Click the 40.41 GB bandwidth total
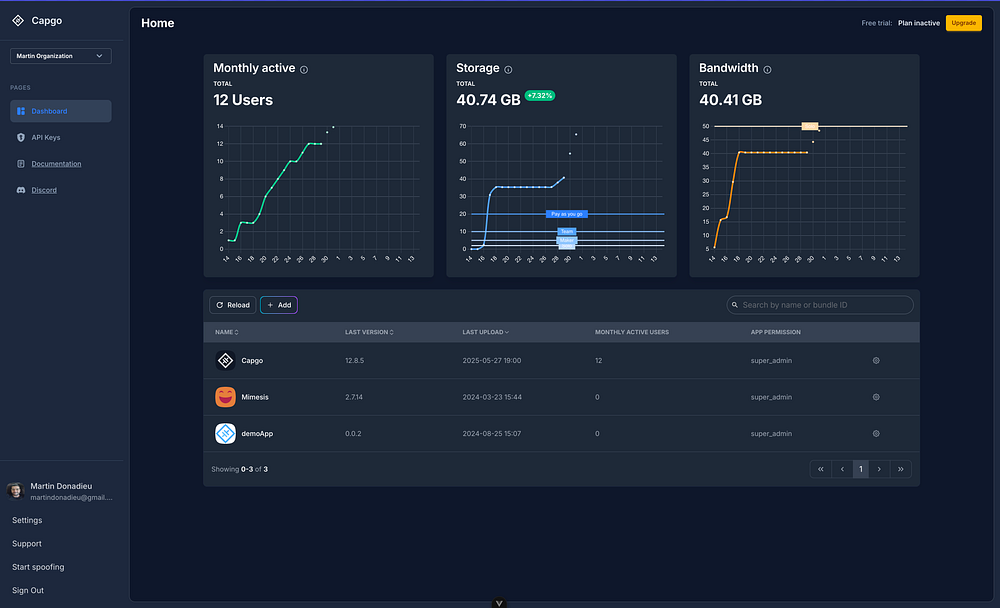This screenshot has width=1000, height=608. click(x=730, y=100)
